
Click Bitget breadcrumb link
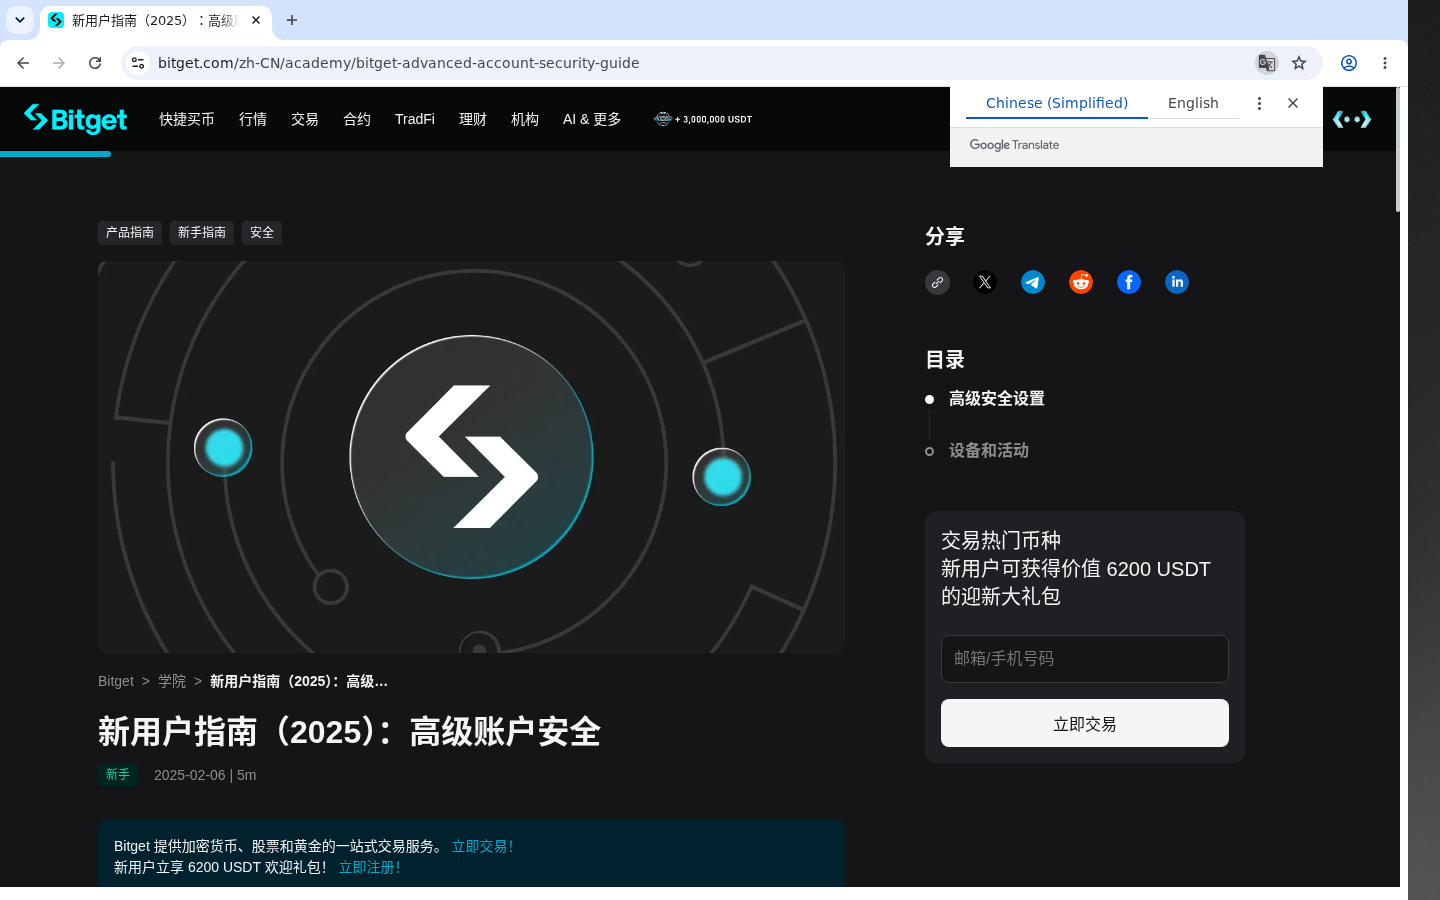tap(116, 681)
